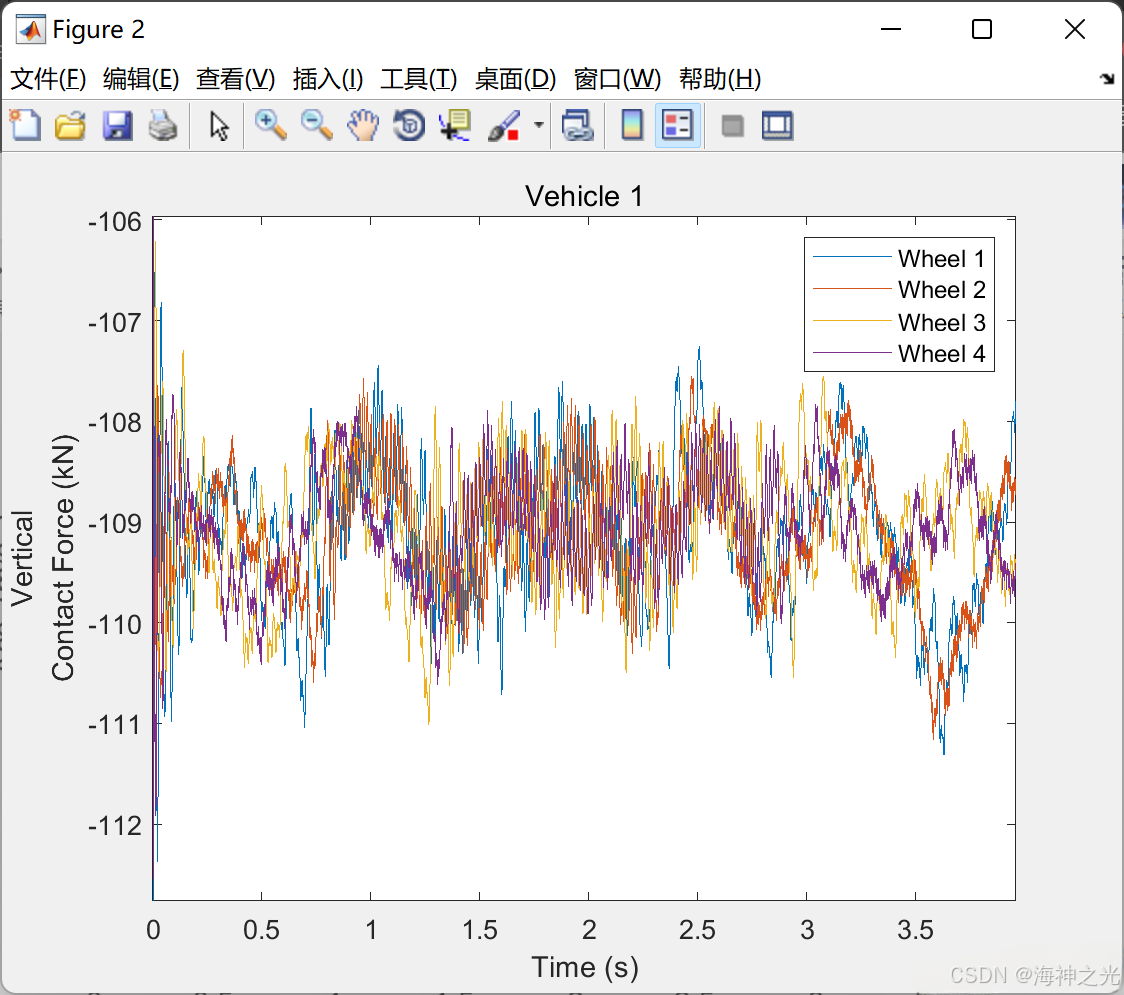Close the Figure 2 window
Viewport: 1124px width, 995px height.
tap(1075, 29)
